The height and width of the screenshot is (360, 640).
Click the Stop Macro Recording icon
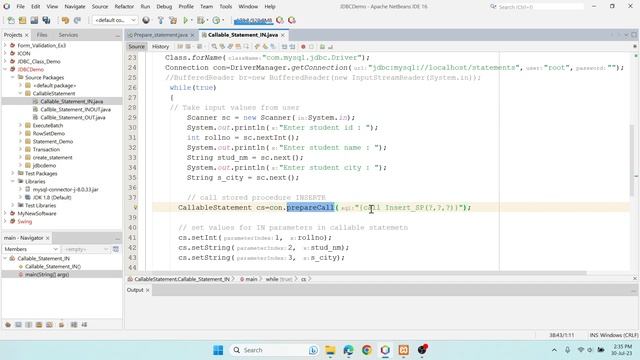[311, 47]
